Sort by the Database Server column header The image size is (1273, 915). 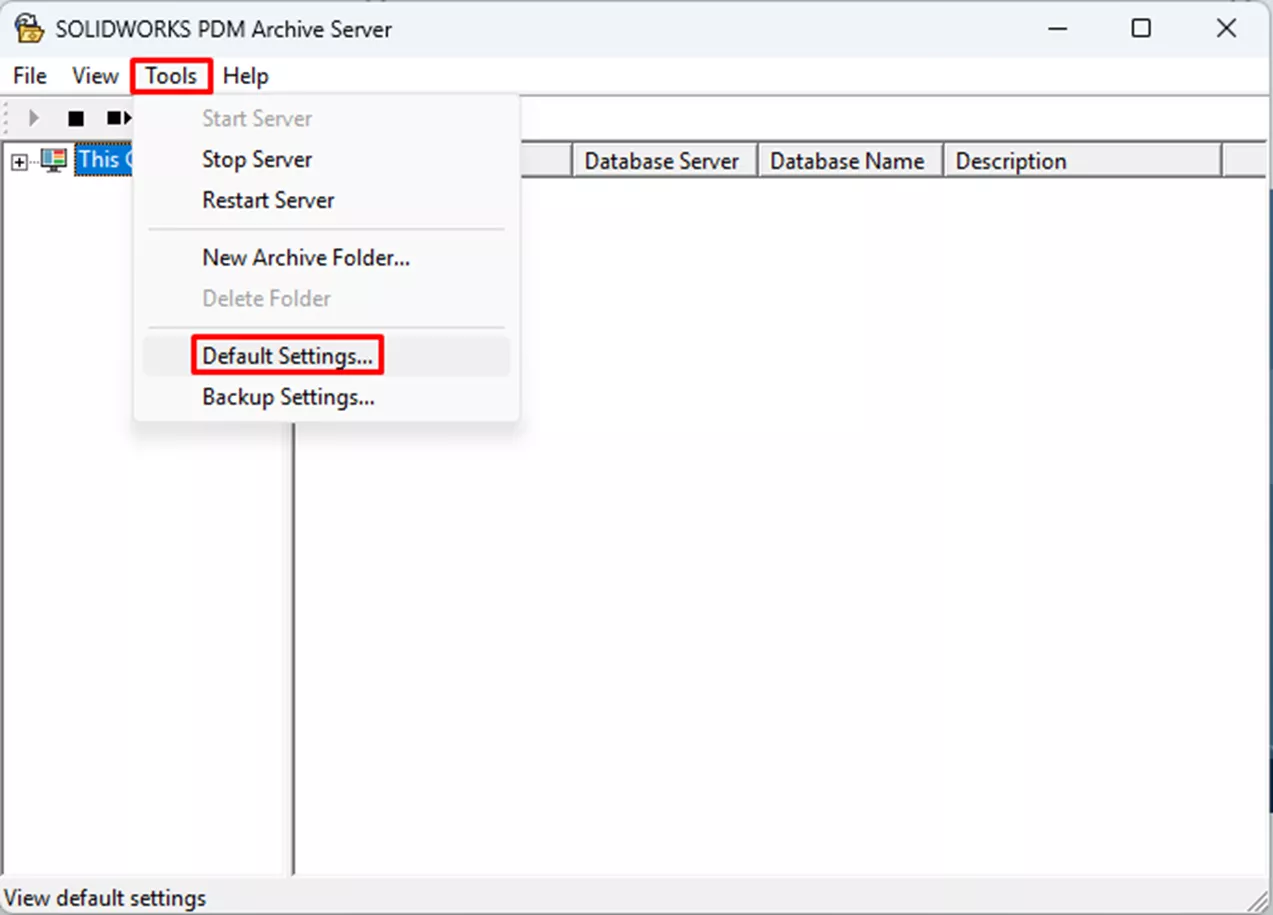coord(665,161)
